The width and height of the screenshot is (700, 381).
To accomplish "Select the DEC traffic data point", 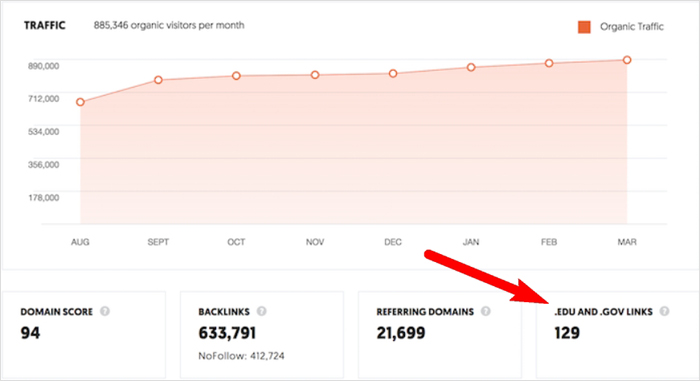I will pyautogui.click(x=393, y=73).
